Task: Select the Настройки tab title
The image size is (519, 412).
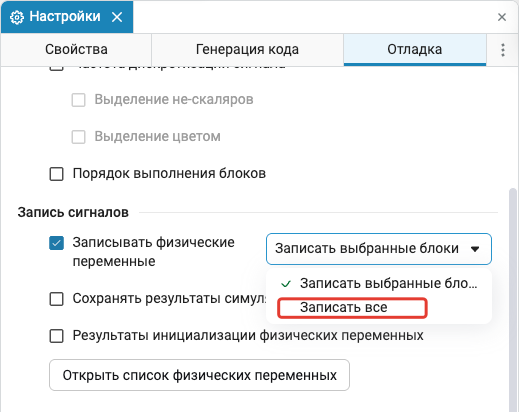Action: (65, 16)
